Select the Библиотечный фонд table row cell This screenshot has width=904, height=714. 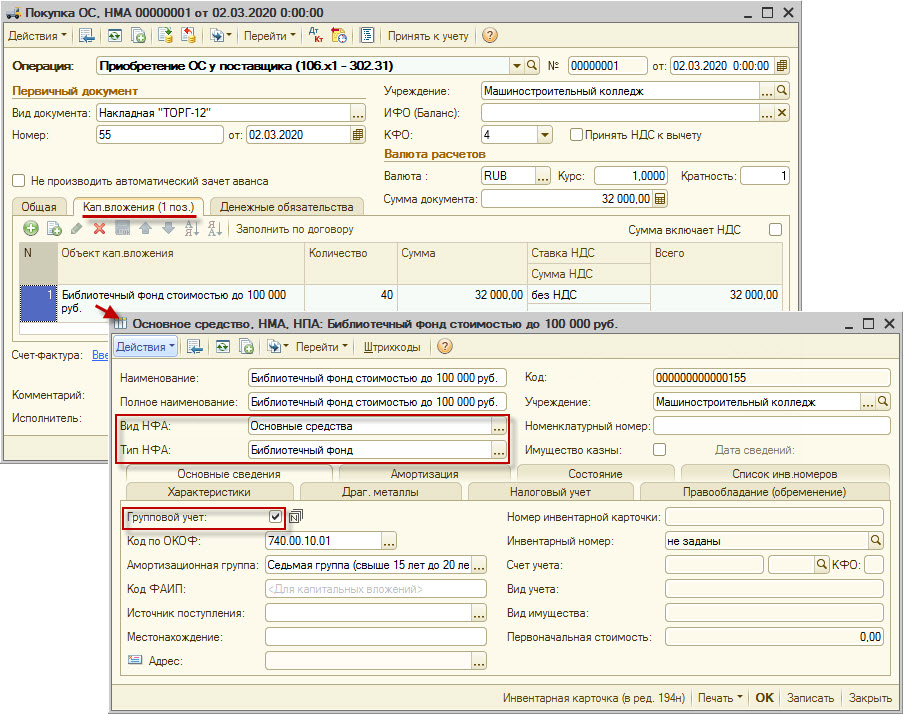[x=180, y=302]
